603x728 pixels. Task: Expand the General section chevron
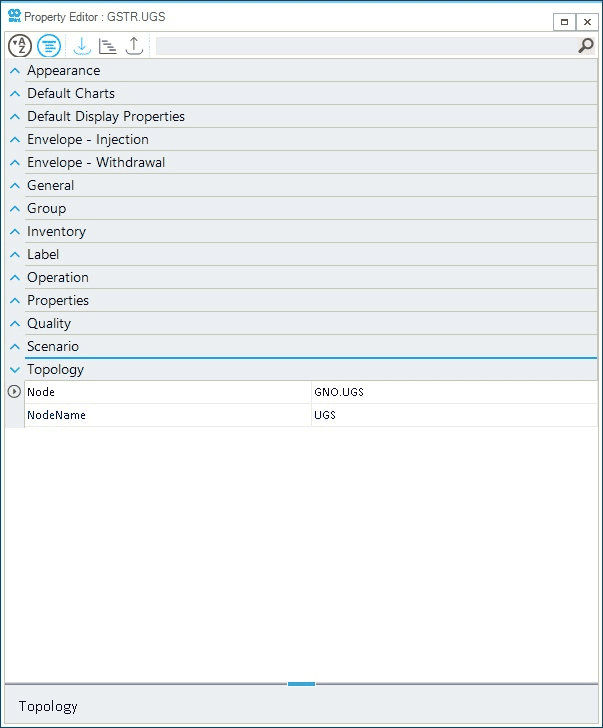click(15, 186)
